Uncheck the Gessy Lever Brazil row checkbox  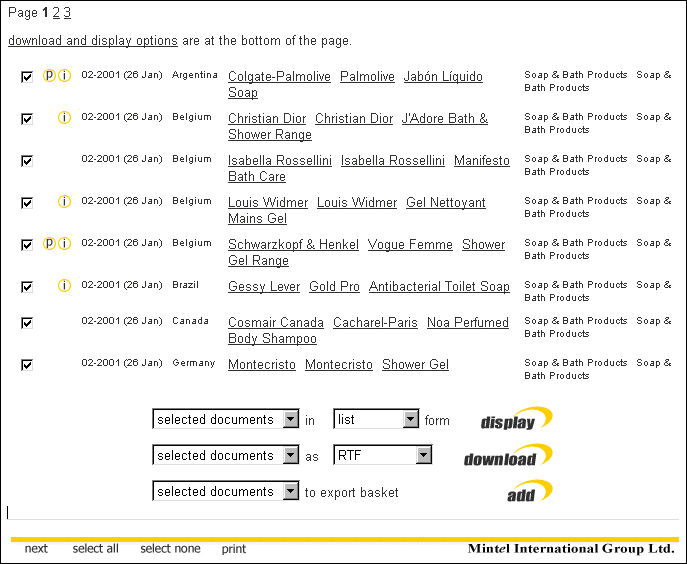pyautogui.click(x=27, y=287)
